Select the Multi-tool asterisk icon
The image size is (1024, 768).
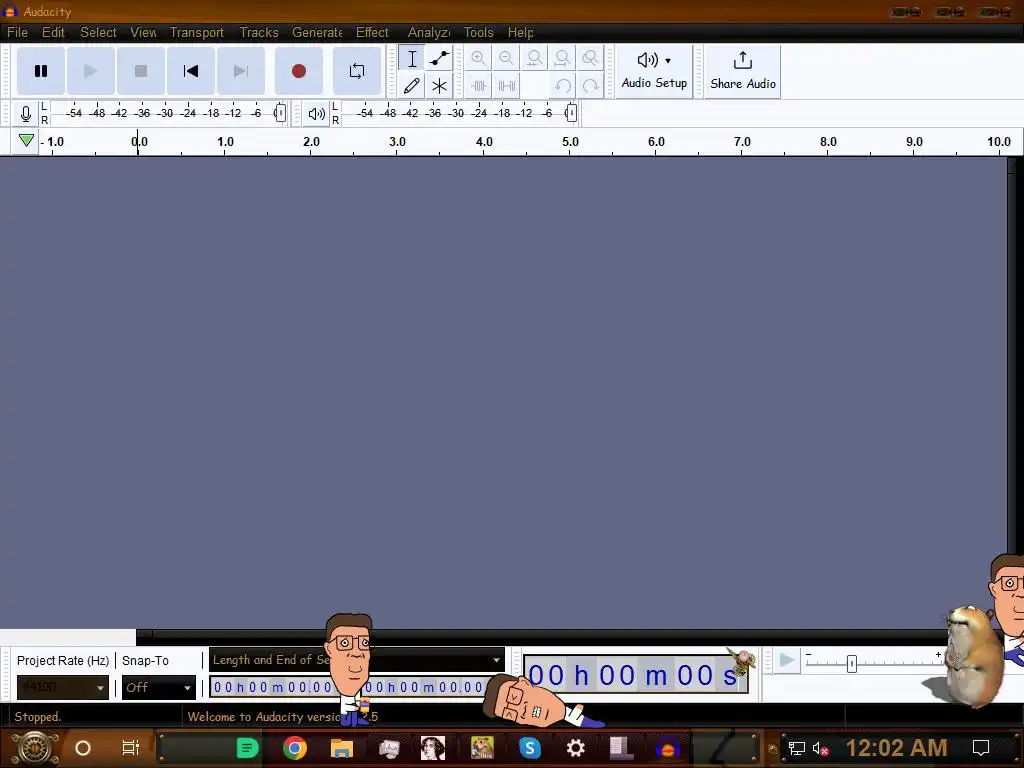point(440,86)
